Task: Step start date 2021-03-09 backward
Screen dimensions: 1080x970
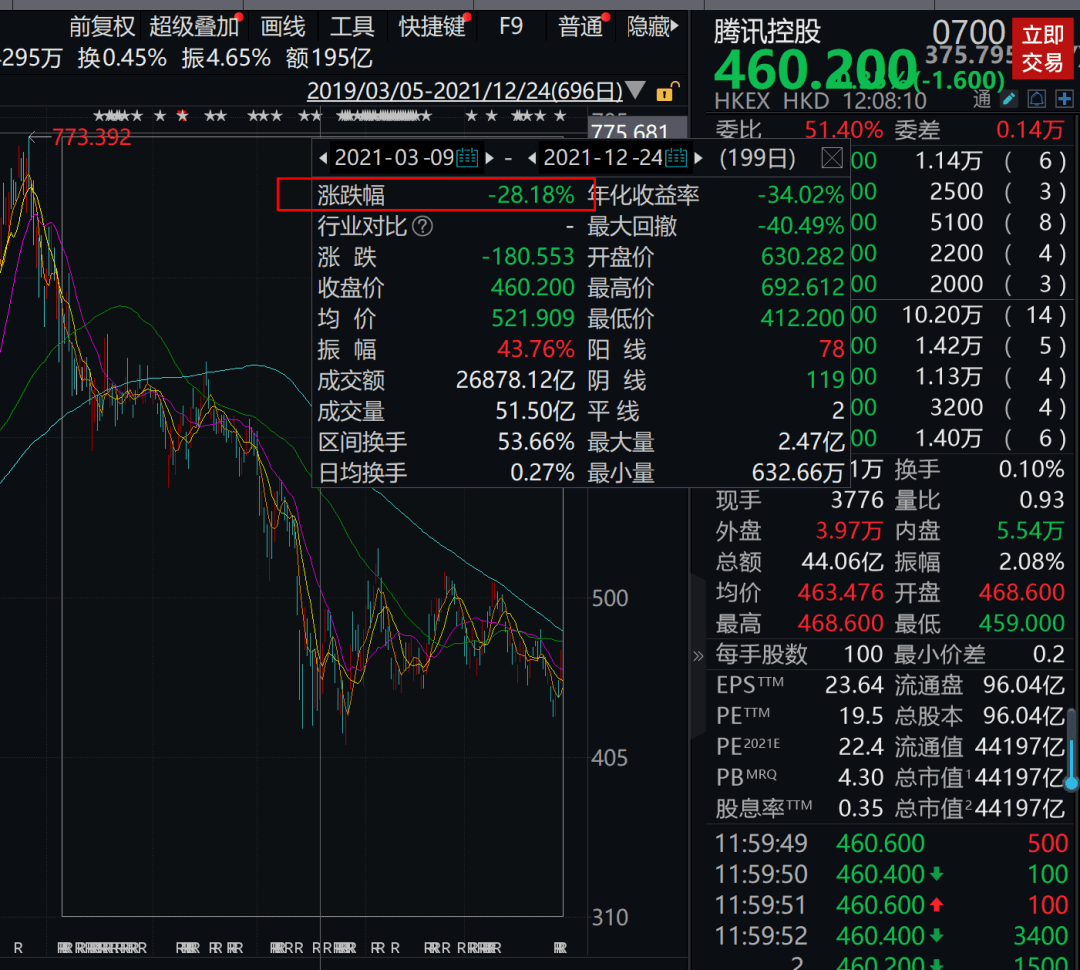Action: pos(323,158)
